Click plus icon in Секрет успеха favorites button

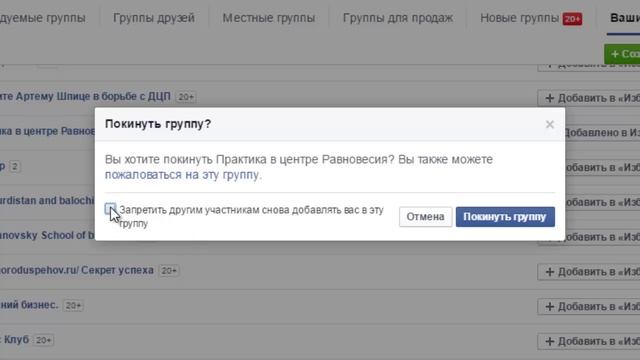click(550, 272)
